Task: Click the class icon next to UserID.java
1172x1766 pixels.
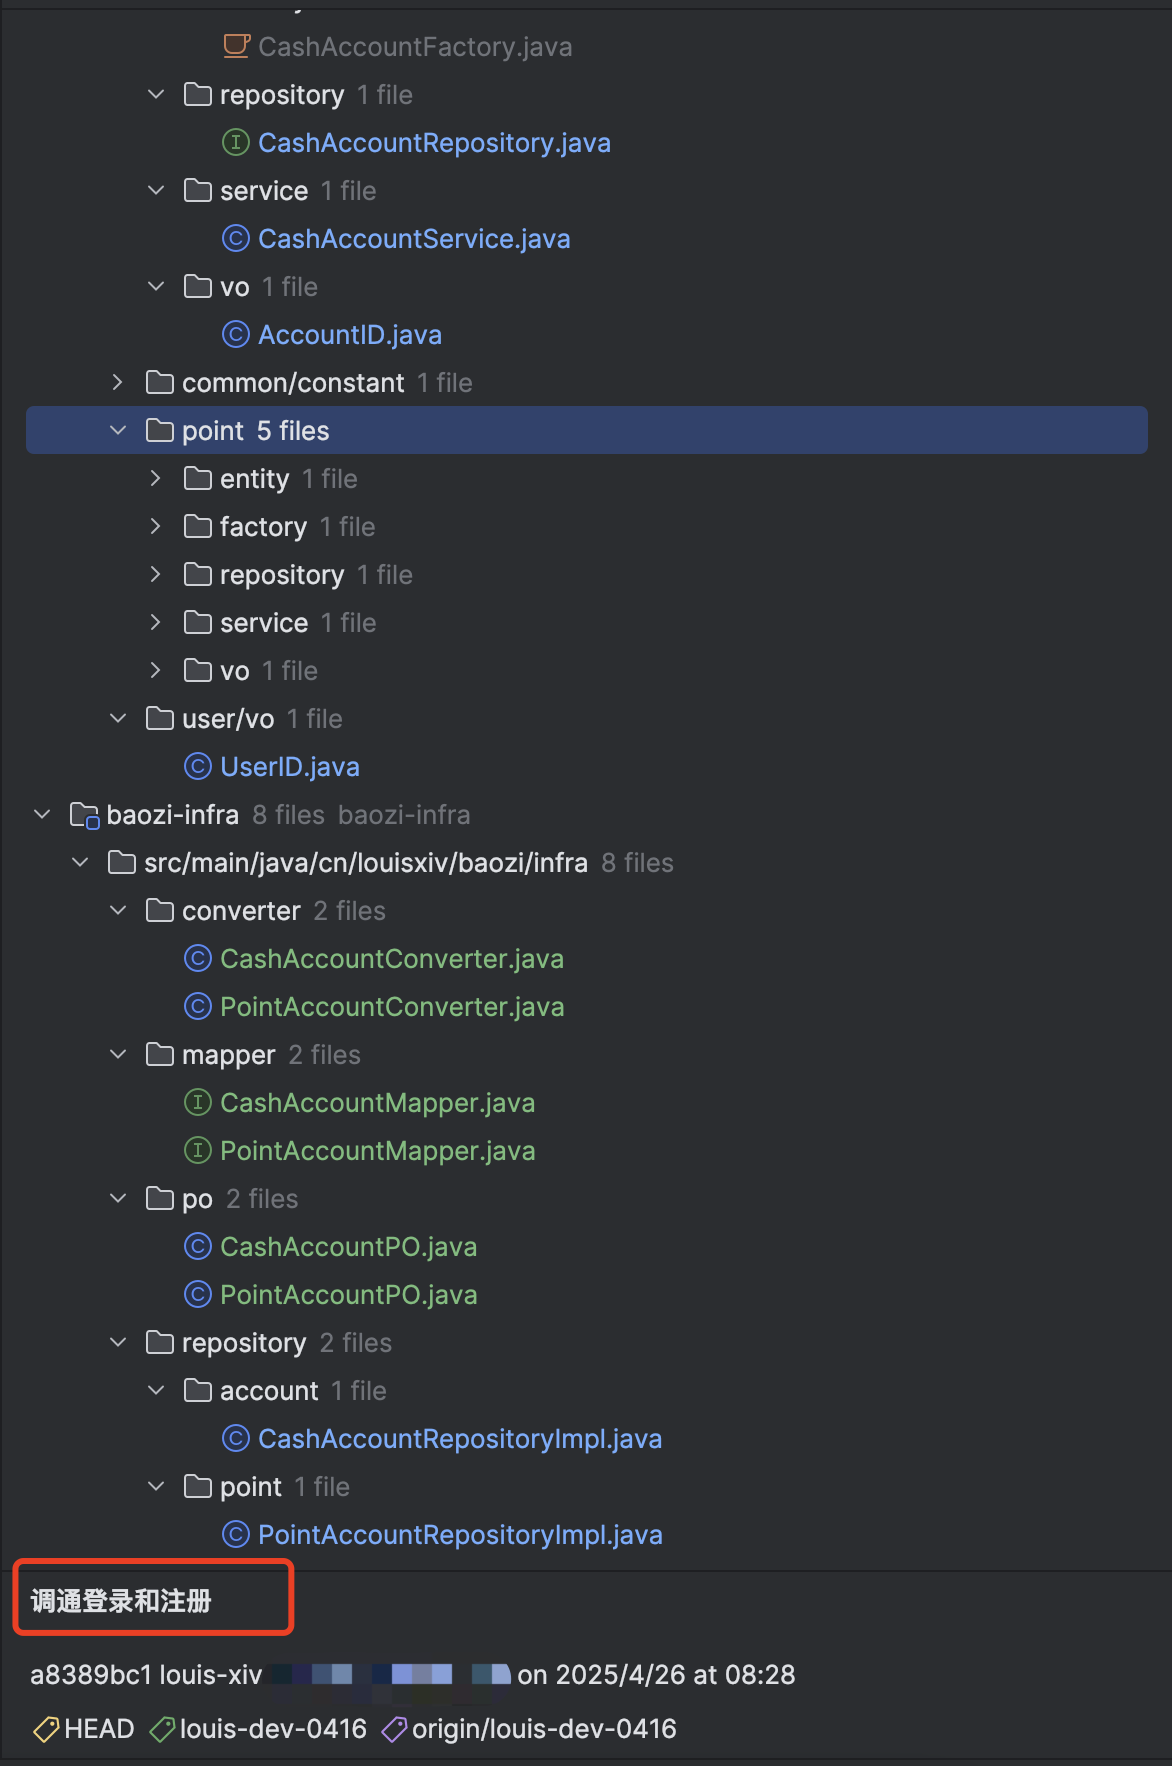Action: [x=198, y=767]
